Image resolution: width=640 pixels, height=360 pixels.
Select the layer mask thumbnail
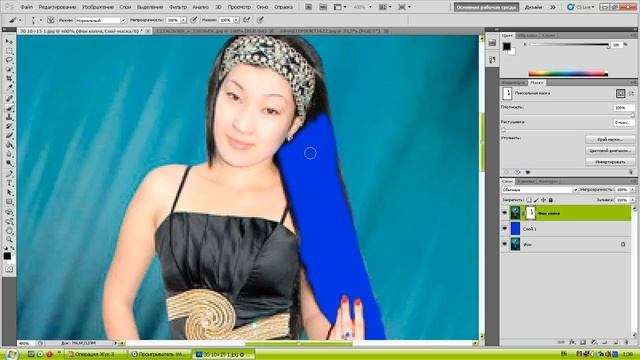pyautogui.click(x=530, y=213)
